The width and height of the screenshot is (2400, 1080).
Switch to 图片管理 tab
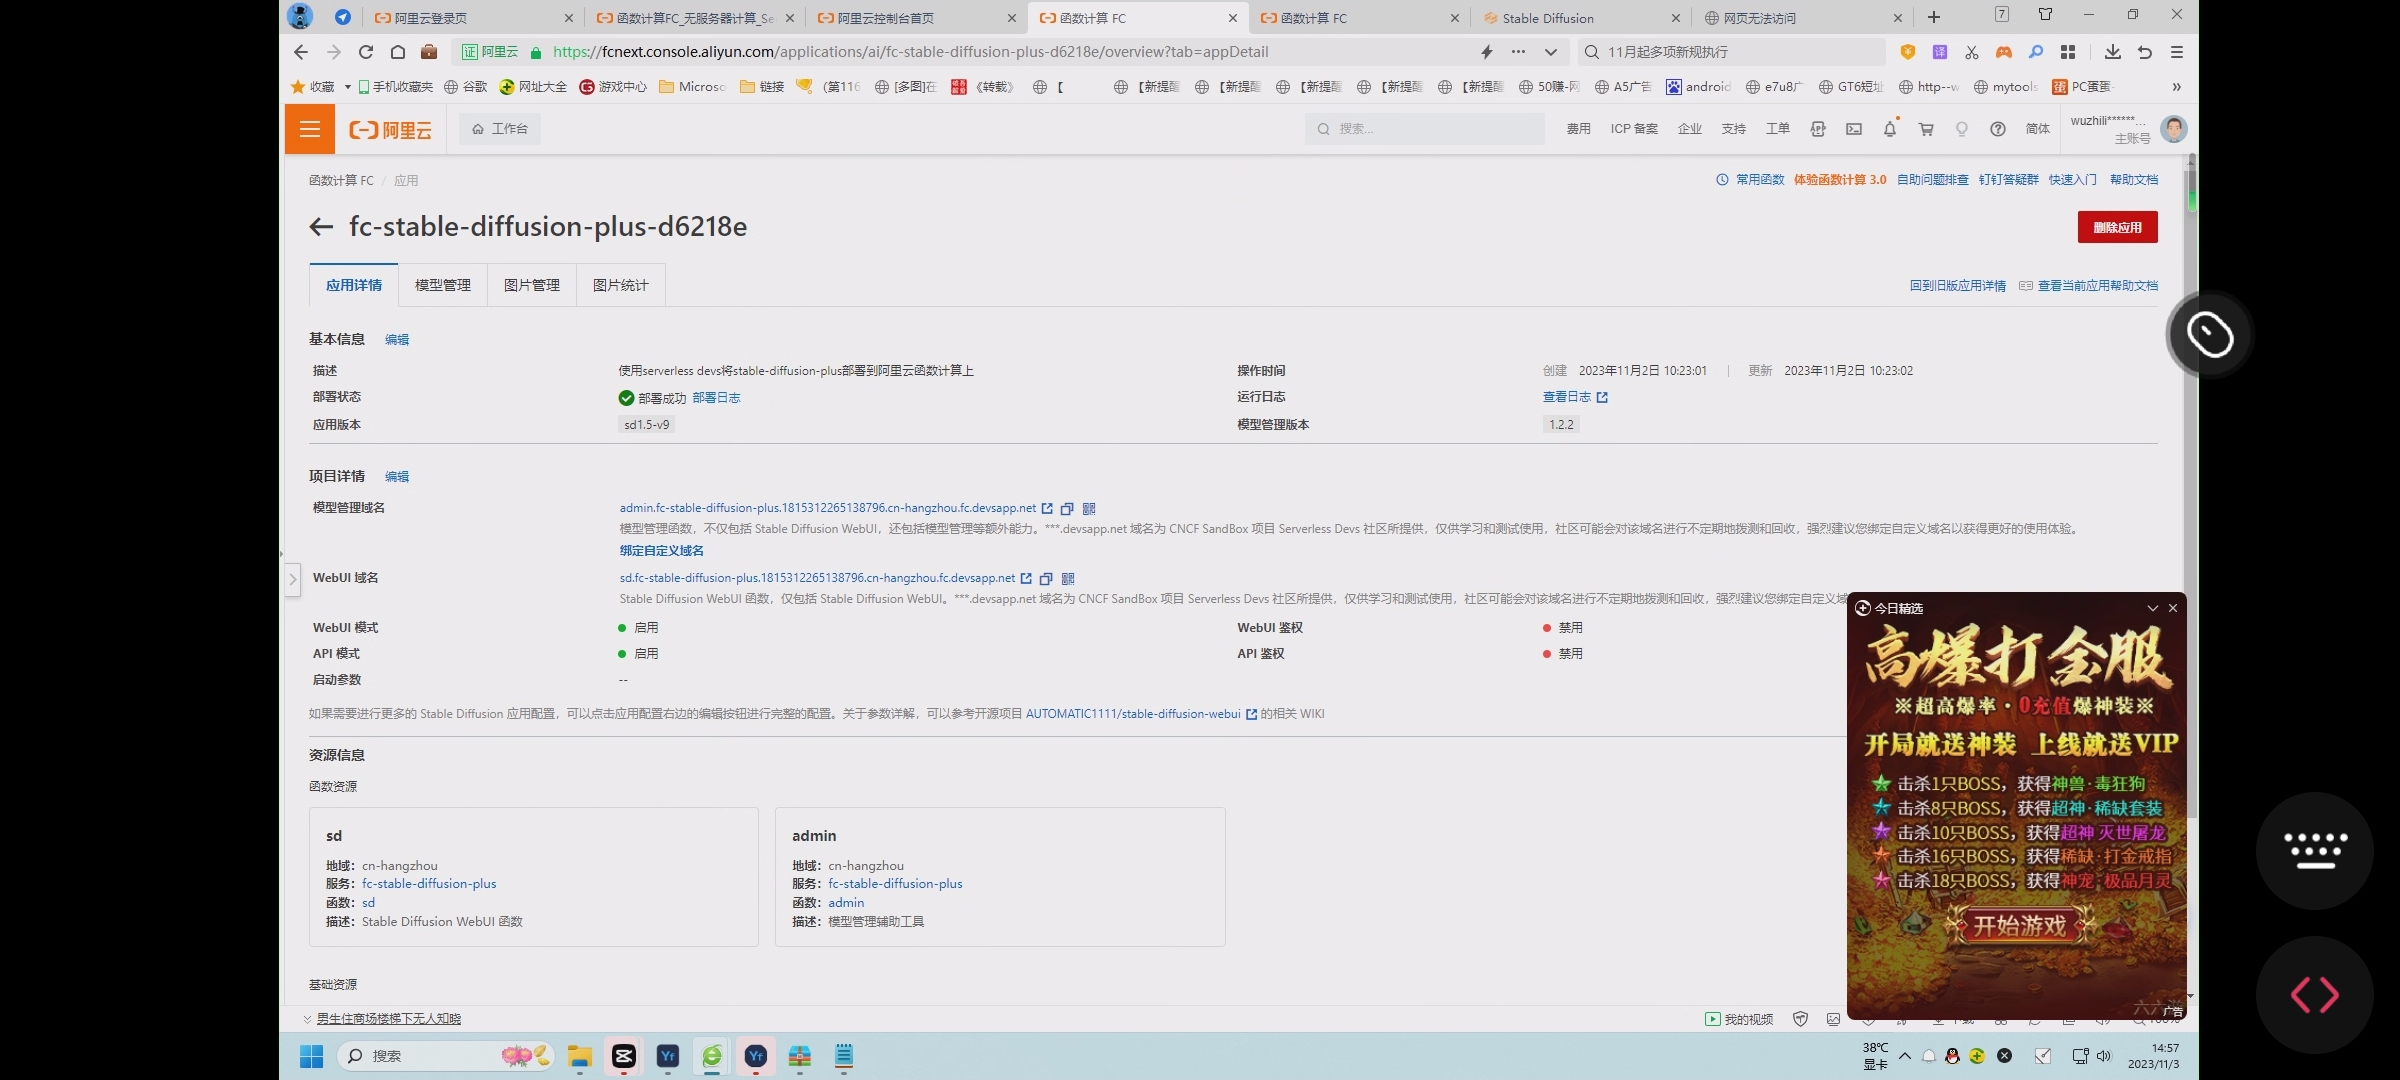(x=532, y=285)
